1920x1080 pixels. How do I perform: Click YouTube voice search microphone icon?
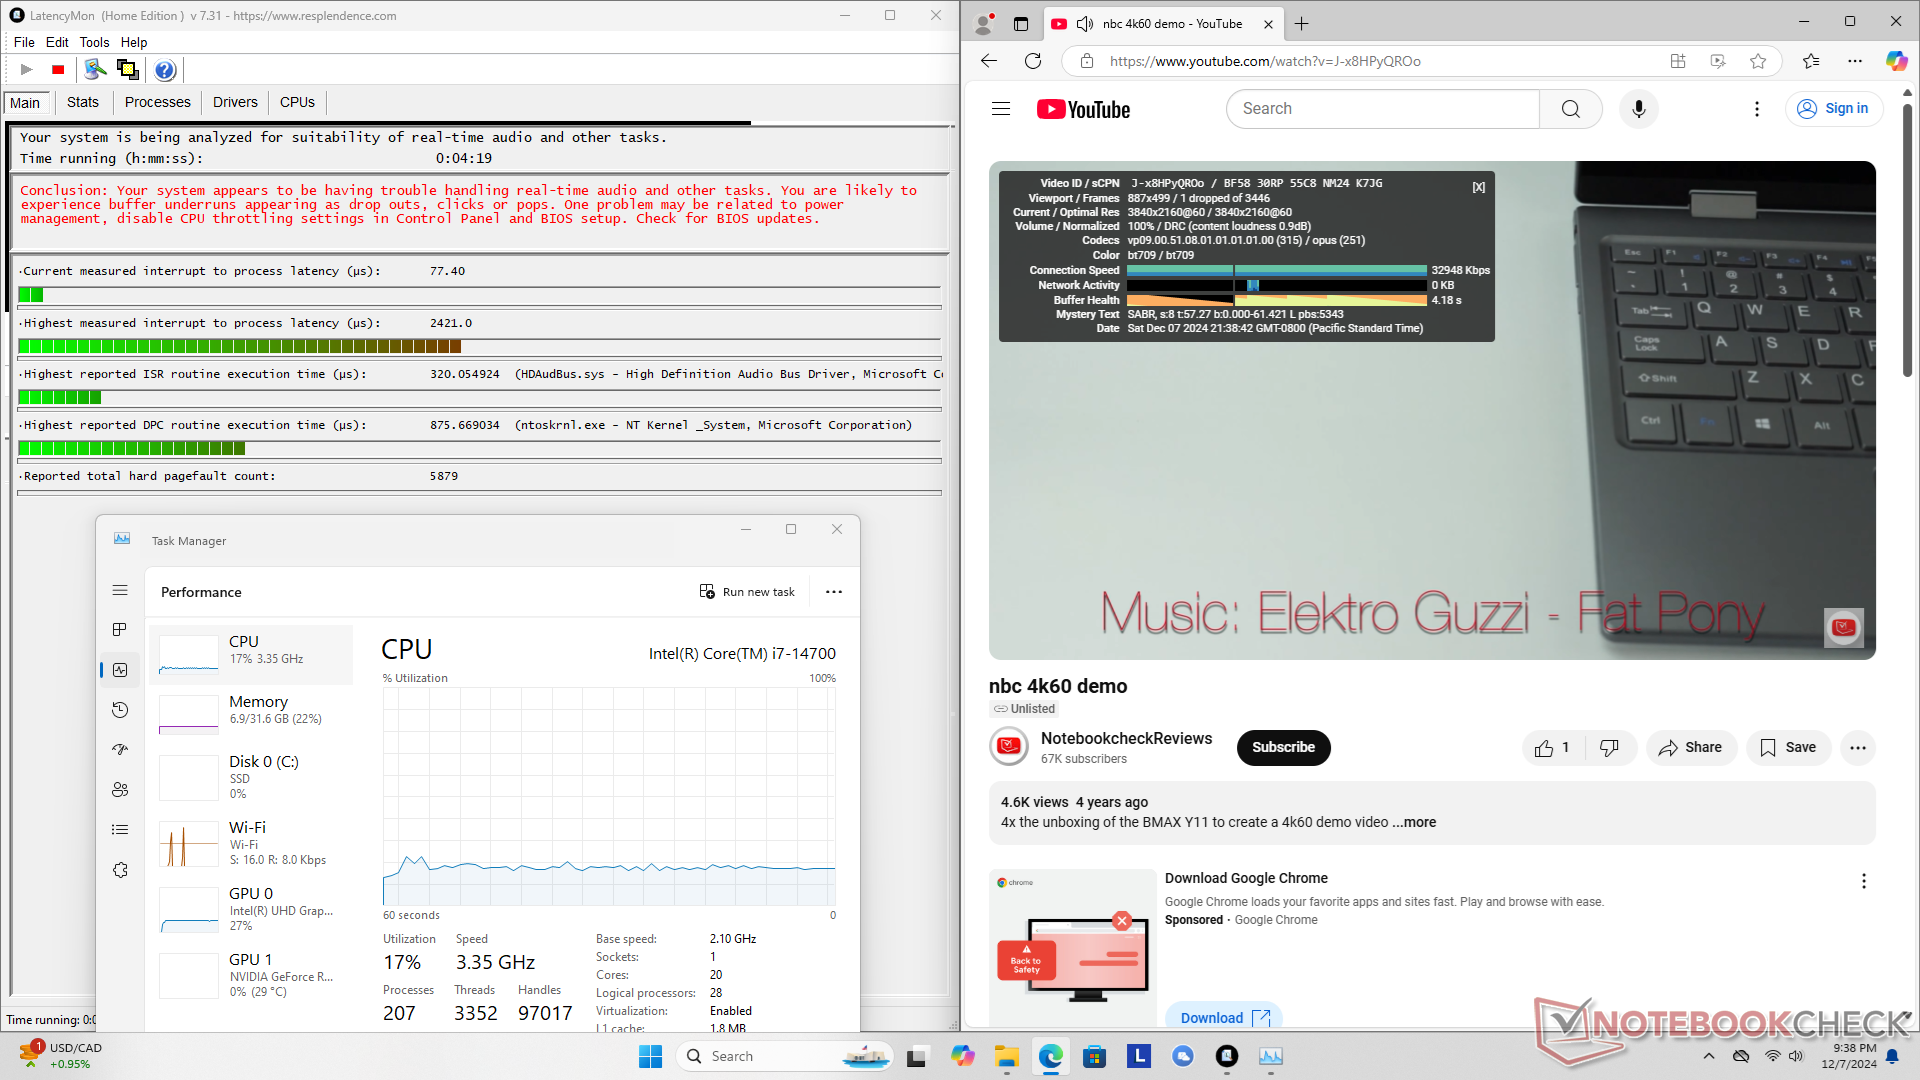click(x=1638, y=109)
